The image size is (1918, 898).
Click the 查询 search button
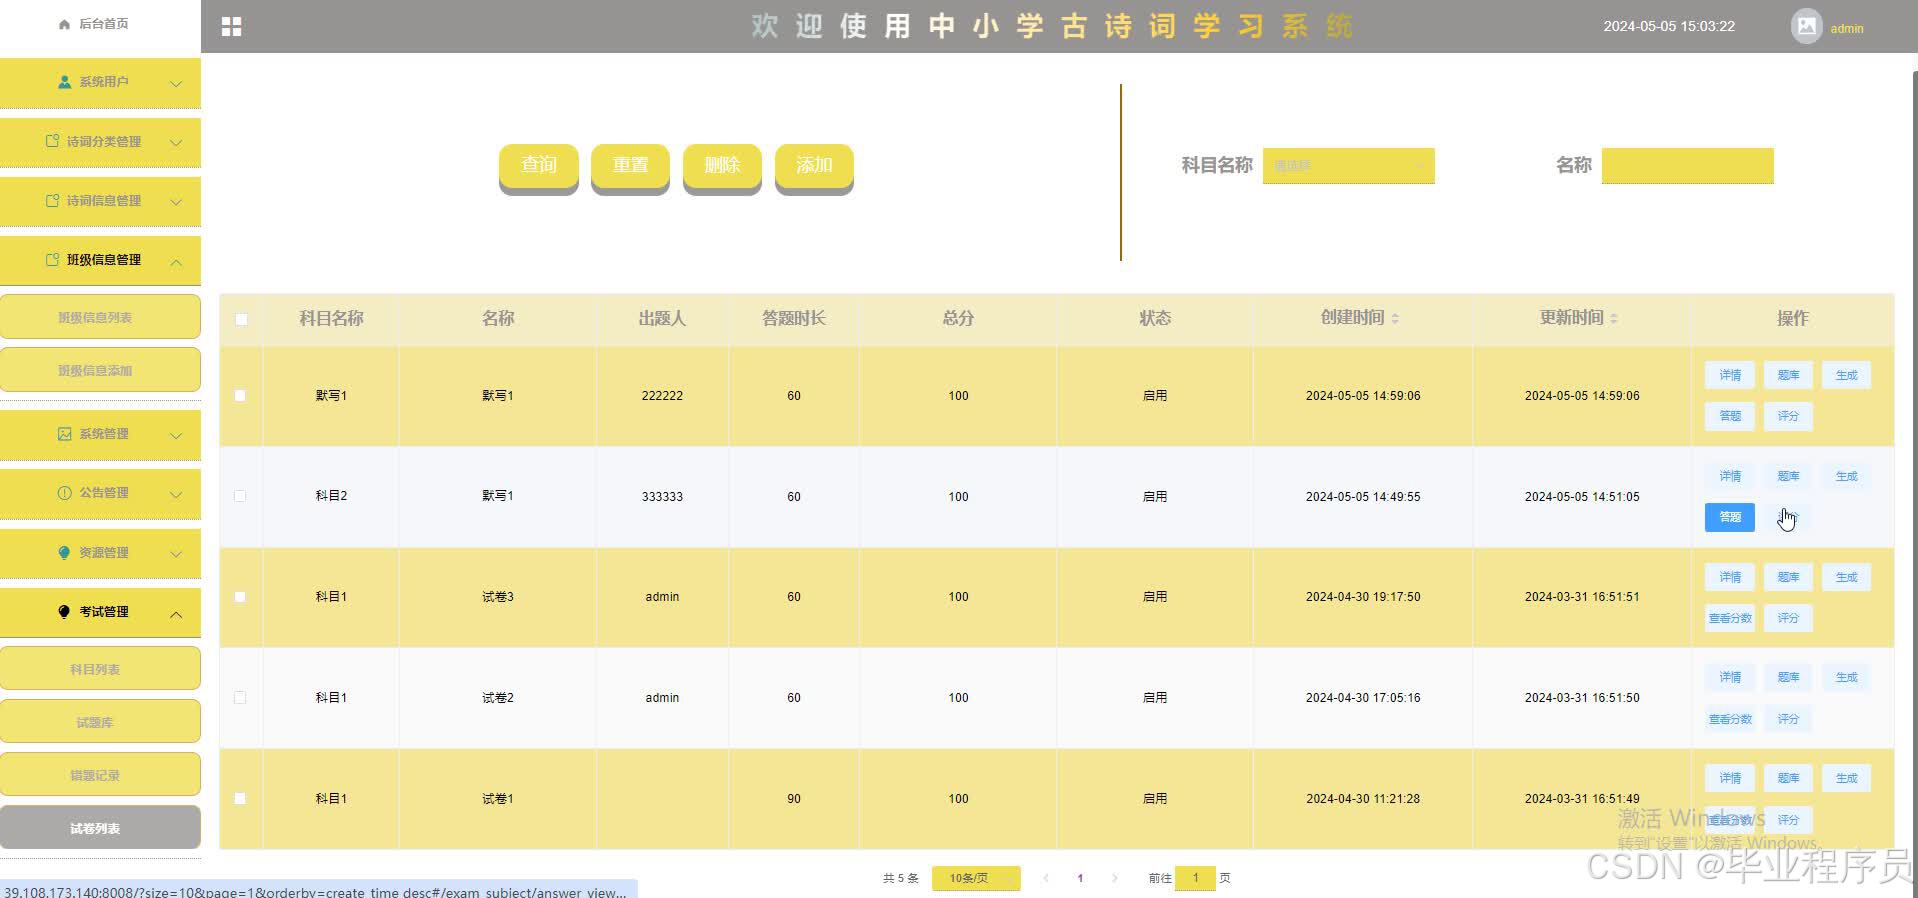pyautogui.click(x=539, y=166)
